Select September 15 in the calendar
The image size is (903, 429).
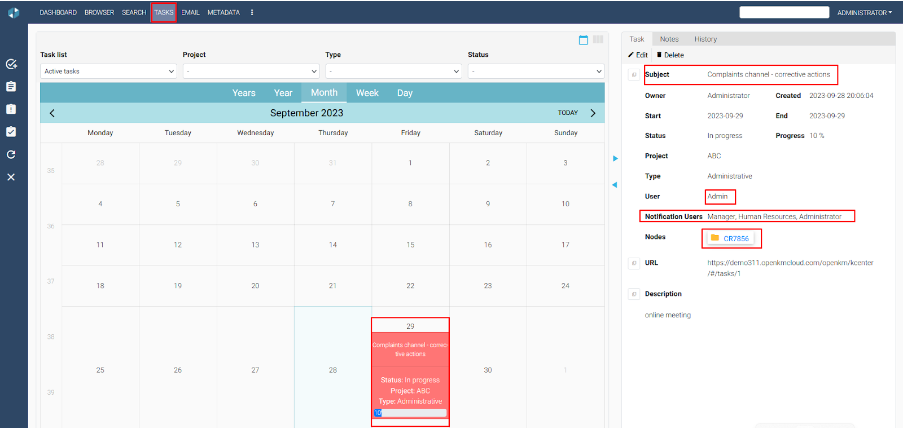coord(410,245)
